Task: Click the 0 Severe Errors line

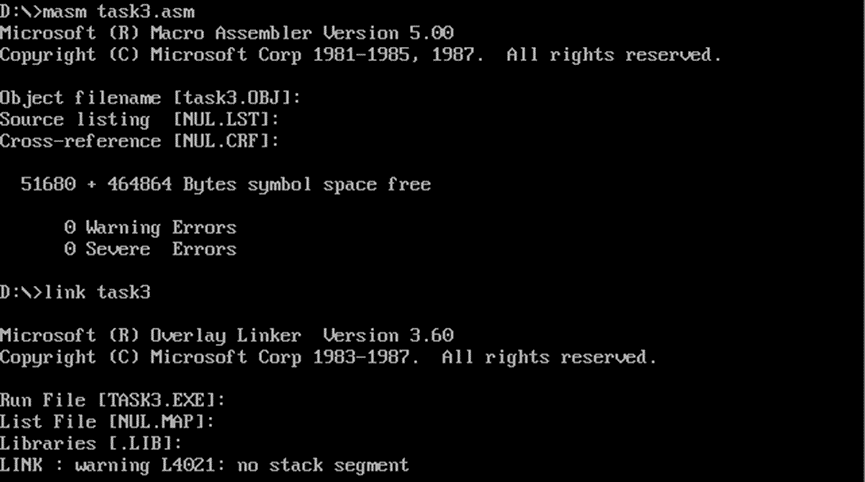Action: pyautogui.click(x=150, y=249)
